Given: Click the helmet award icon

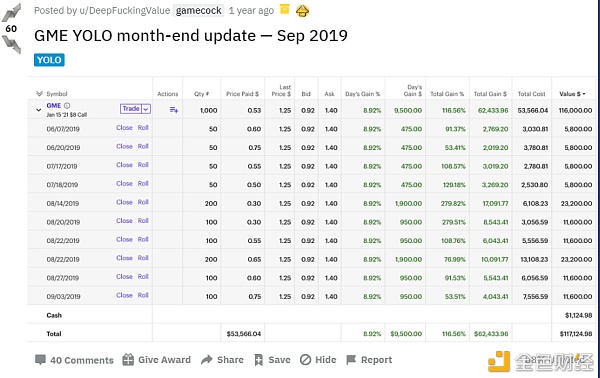Looking at the screenshot, I should point(302,11).
